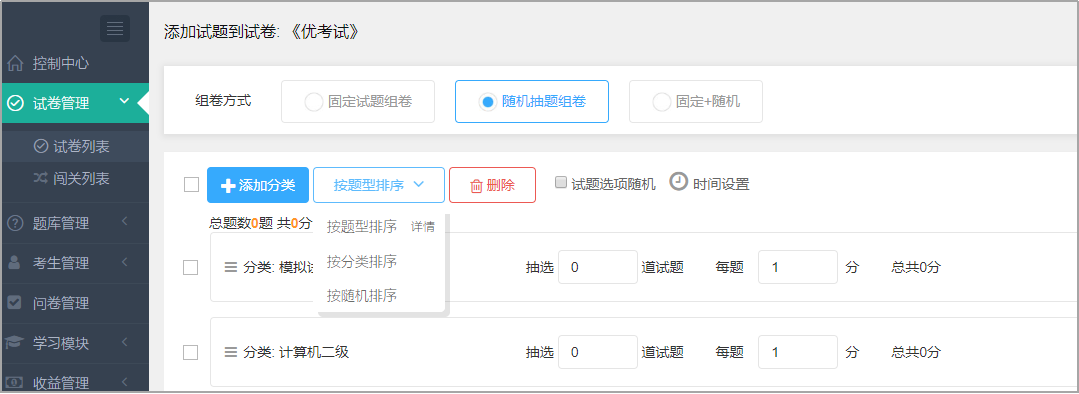Click the check icon beside 试卷列表
This screenshot has width=1079, height=394.
(41, 146)
